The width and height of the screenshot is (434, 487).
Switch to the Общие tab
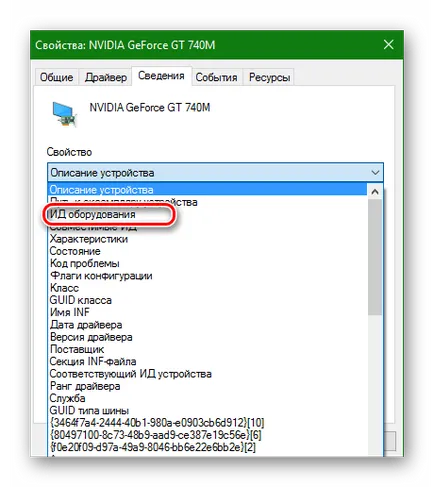[x=56, y=77]
